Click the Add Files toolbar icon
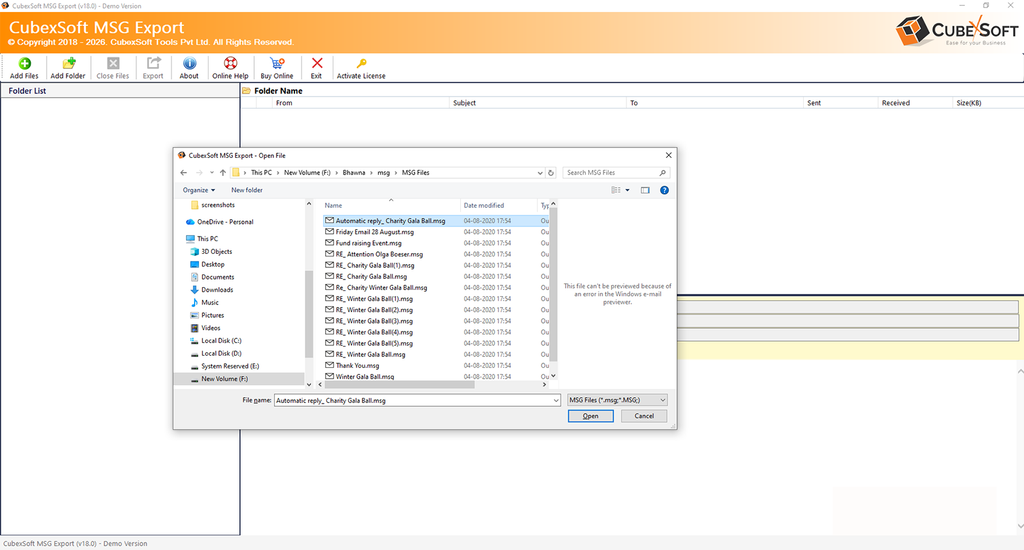1024x550 pixels. tap(24, 63)
